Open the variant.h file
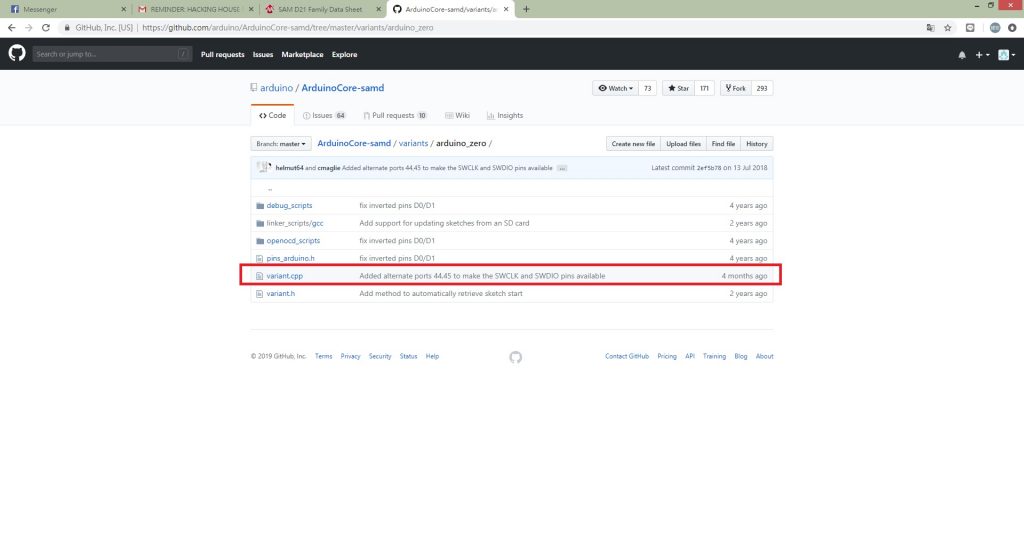This screenshot has height=560, width=1024. pyautogui.click(x=281, y=294)
